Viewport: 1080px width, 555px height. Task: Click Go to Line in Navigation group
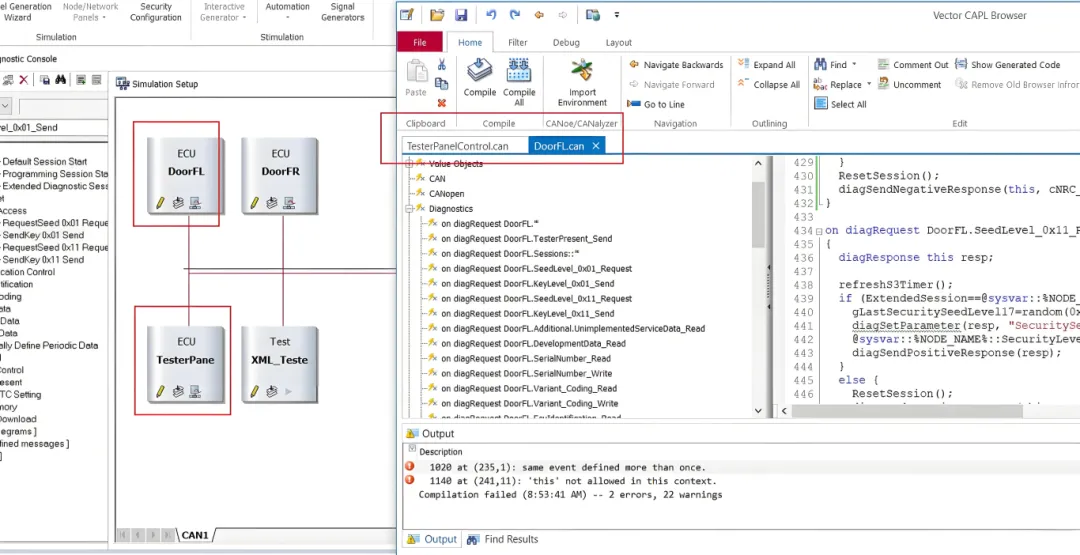[656, 105]
